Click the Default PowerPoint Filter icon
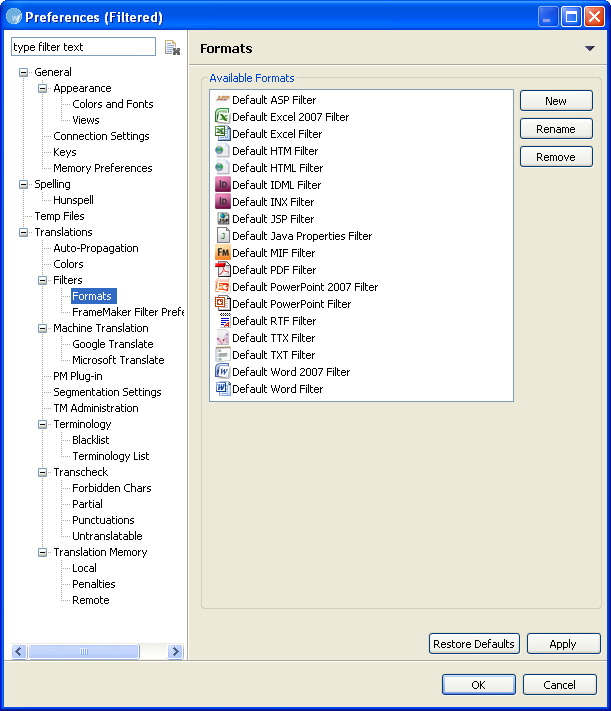Image resolution: width=611 pixels, height=711 pixels. 222,303
